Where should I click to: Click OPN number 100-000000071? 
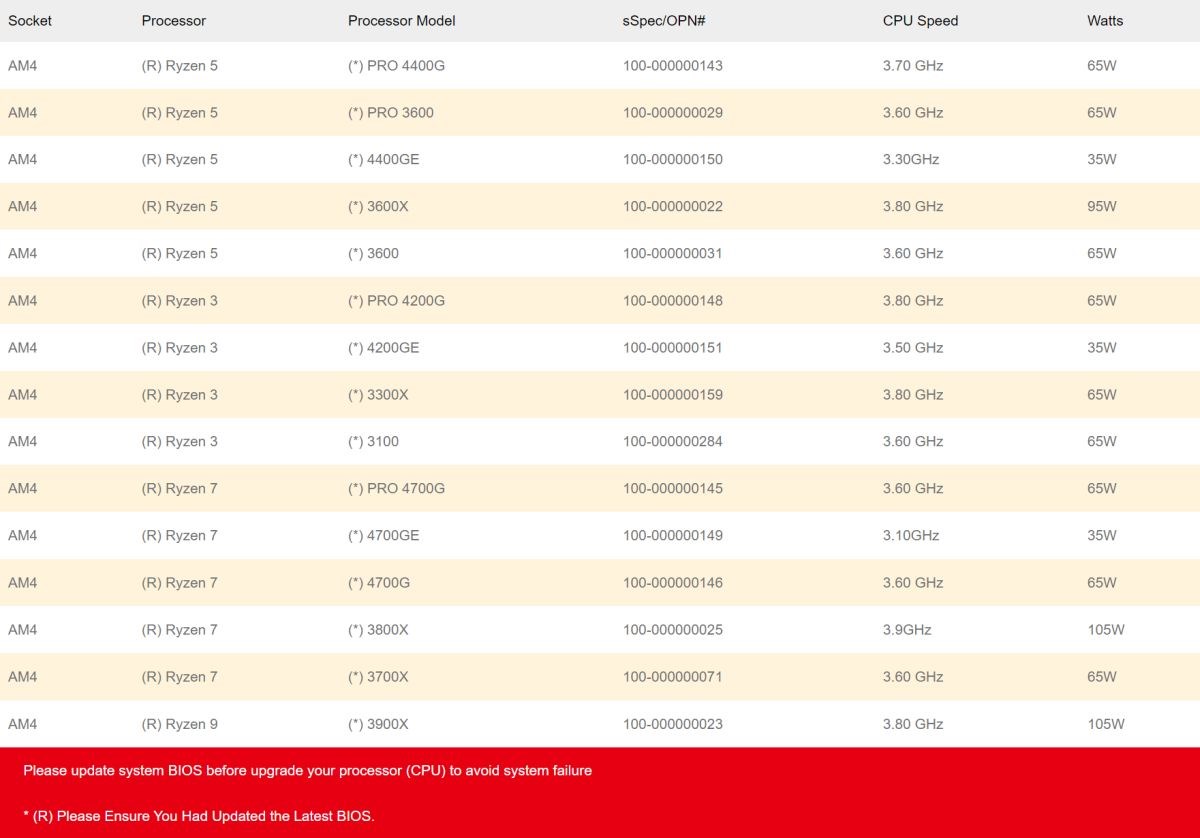[x=673, y=677]
